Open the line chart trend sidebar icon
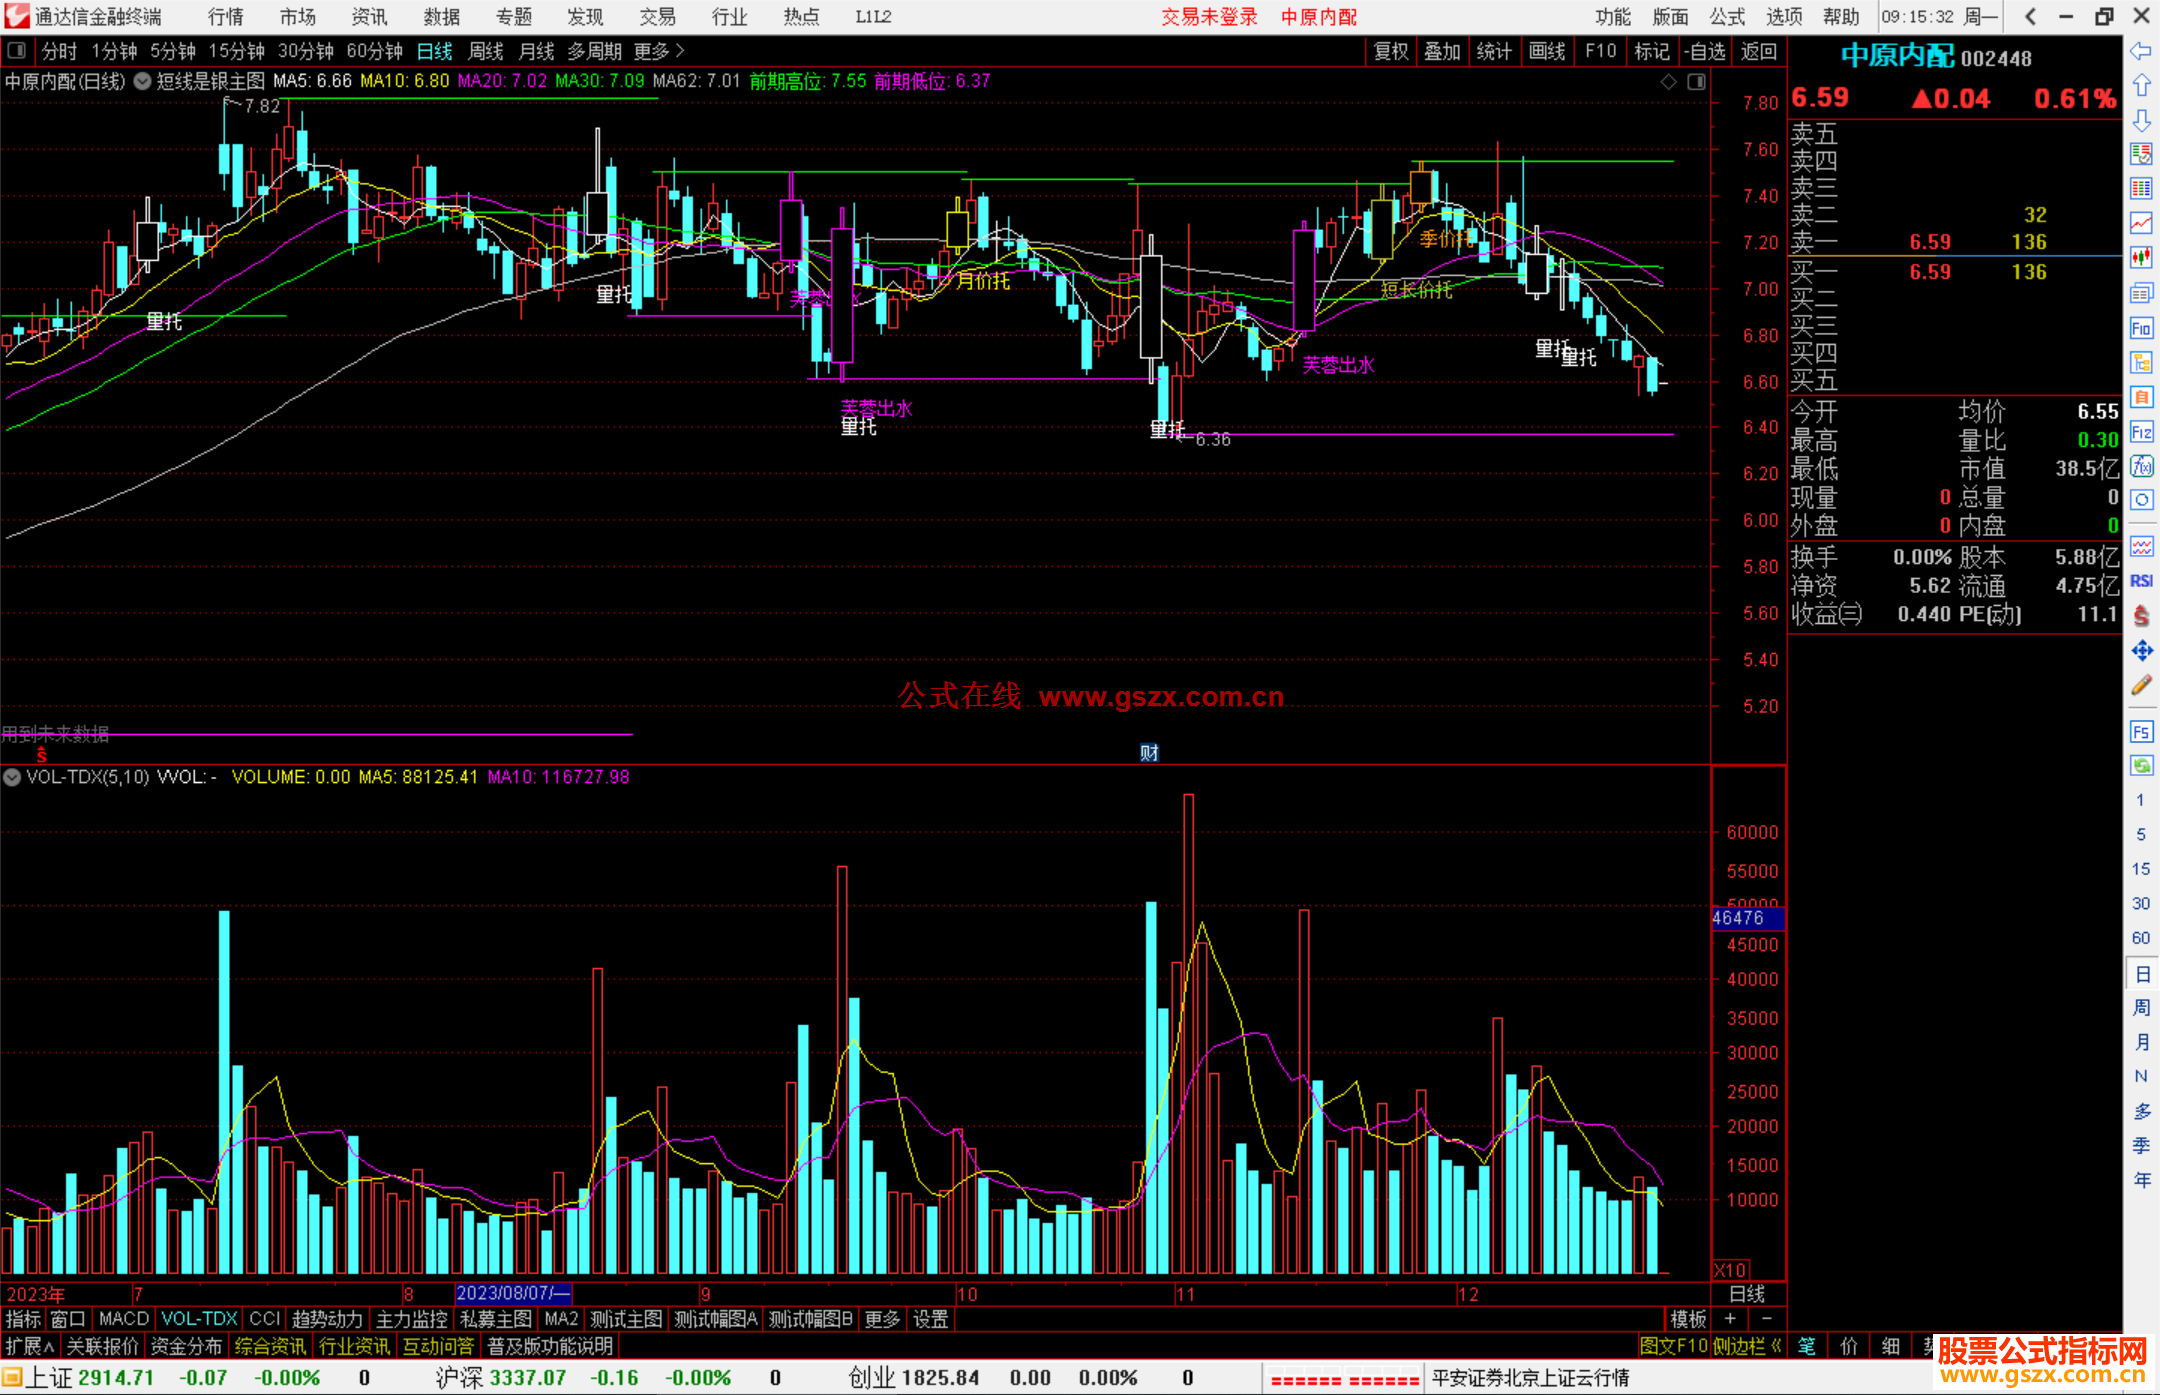 pyautogui.click(x=2141, y=222)
